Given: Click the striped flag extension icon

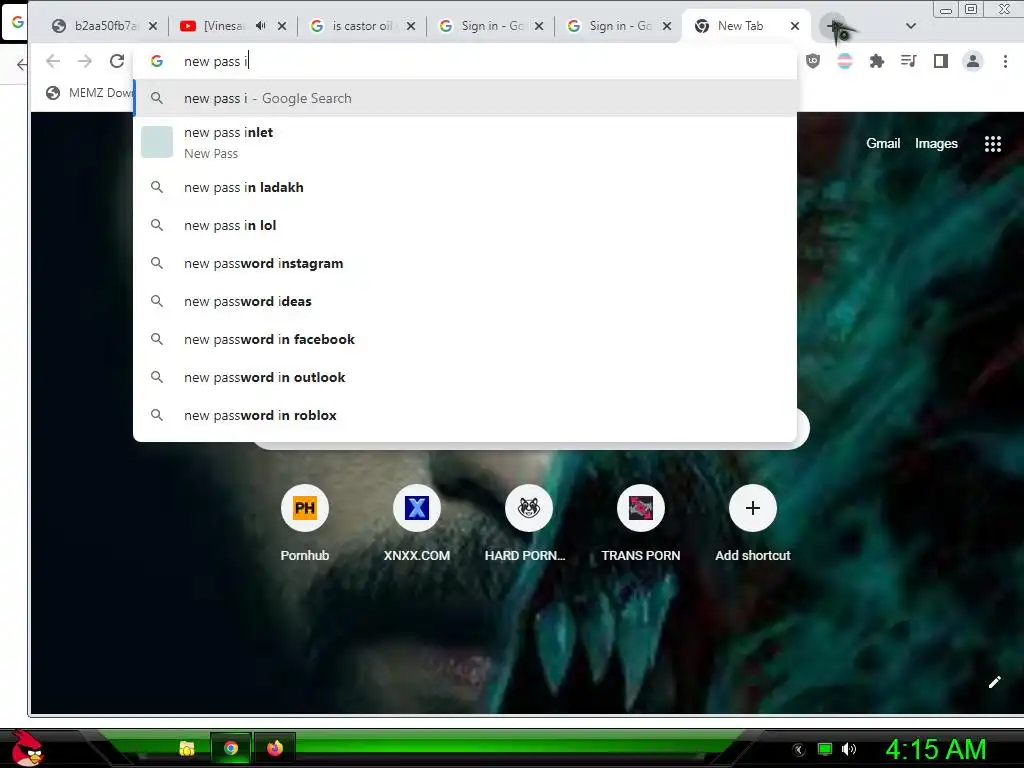Looking at the screenshot, I should tap(845, 61).
